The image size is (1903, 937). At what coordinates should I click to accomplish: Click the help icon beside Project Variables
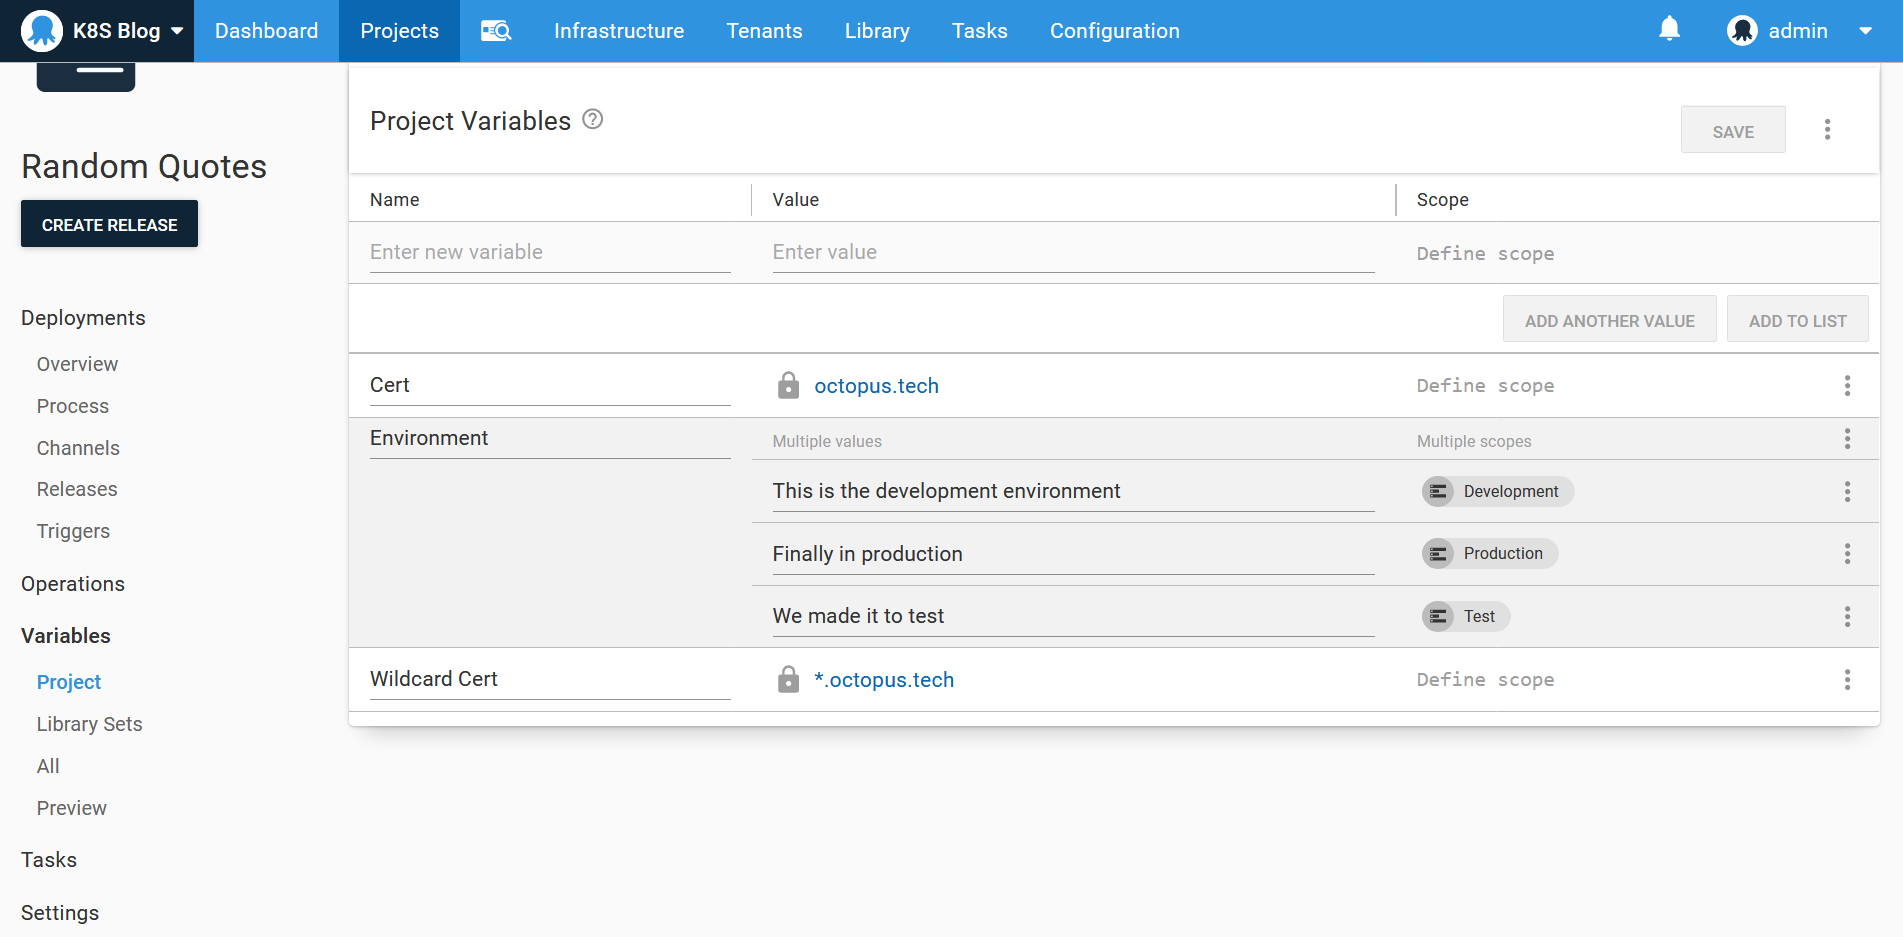[x=593, y=120]
